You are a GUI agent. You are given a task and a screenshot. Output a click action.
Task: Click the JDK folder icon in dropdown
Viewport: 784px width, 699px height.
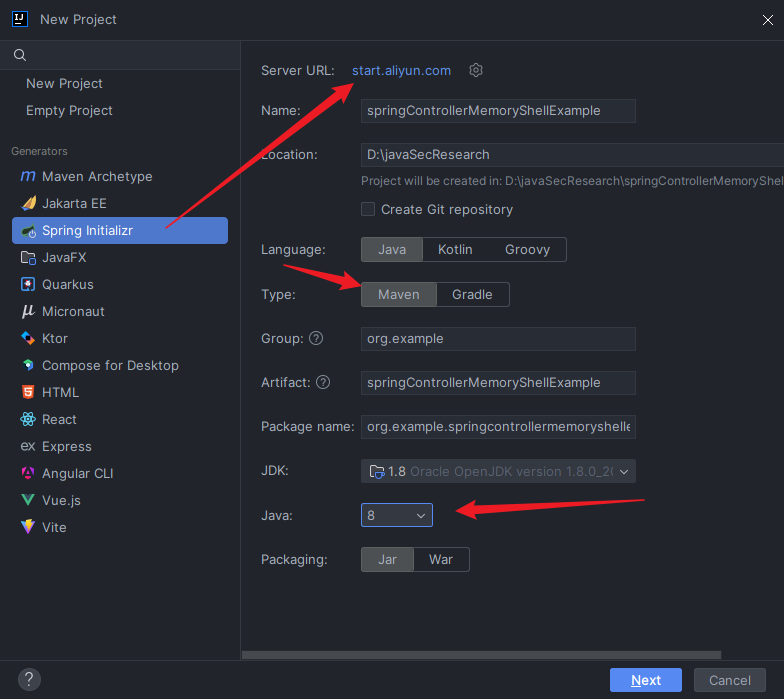pyautogui.click(x=376, y=472)
